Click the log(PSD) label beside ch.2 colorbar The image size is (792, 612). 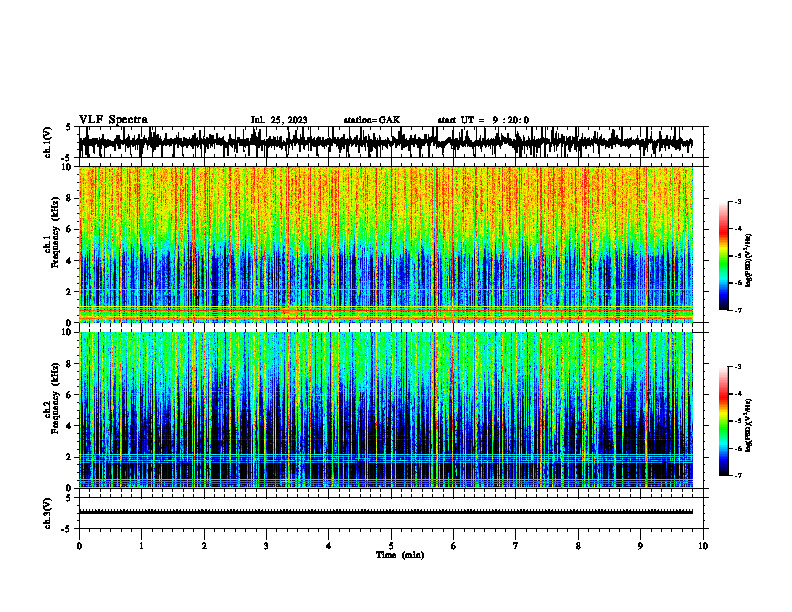coord(748,426)
